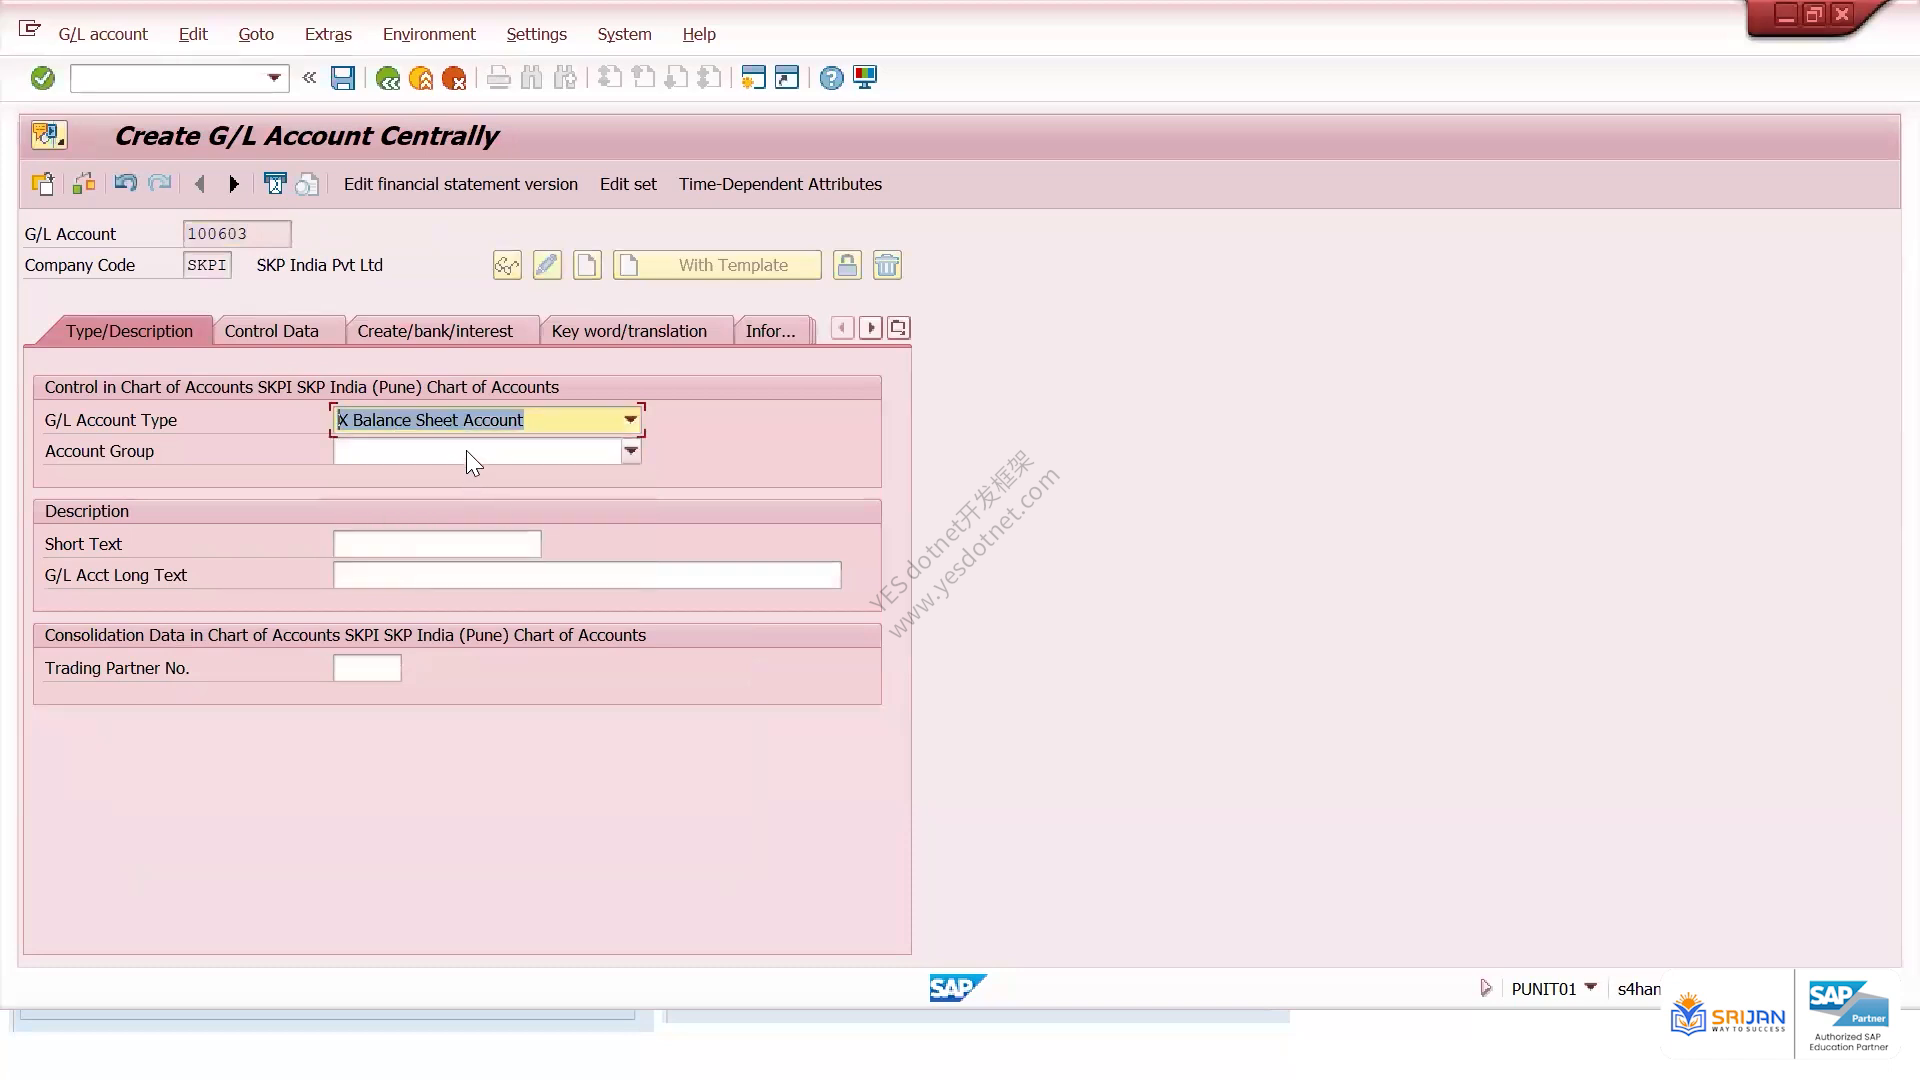1920x1080 pixels.
Task: Click the Customize local layout monitor icon
Action: pos(865,78)
